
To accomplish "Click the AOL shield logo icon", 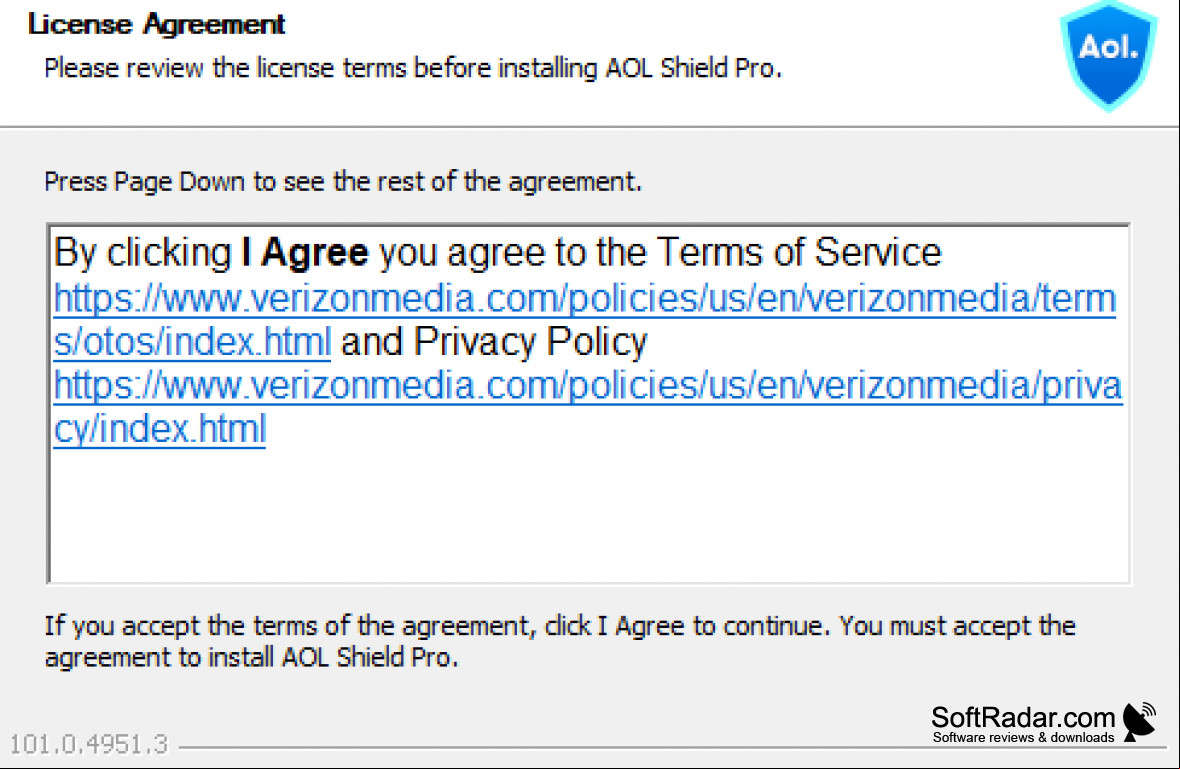I will click(x=1108, y=56).
